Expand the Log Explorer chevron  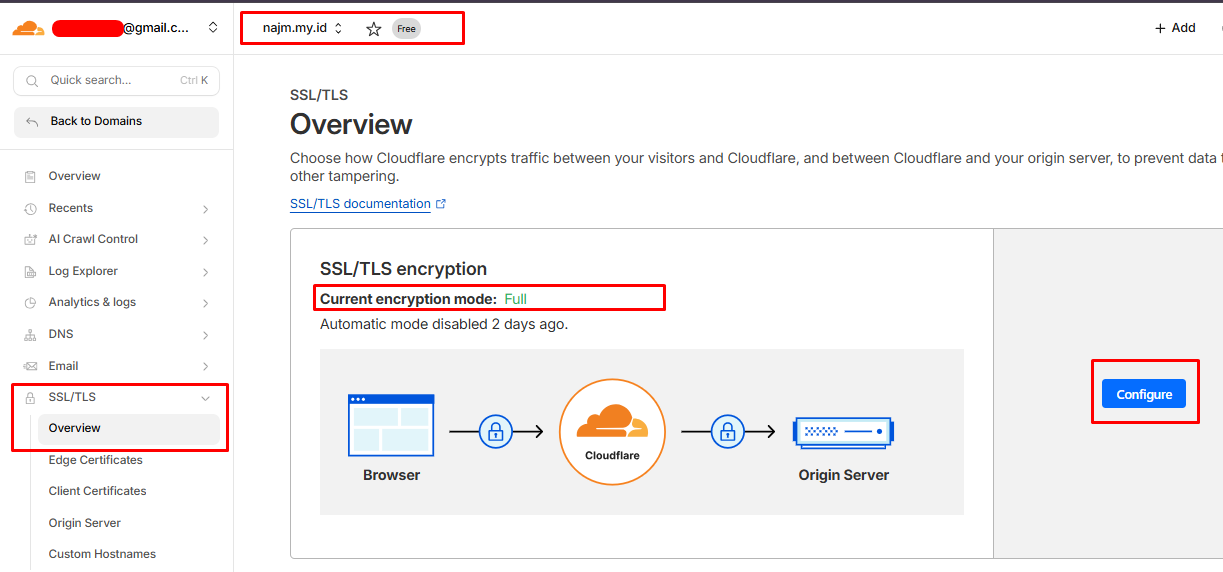pos(205,272)
